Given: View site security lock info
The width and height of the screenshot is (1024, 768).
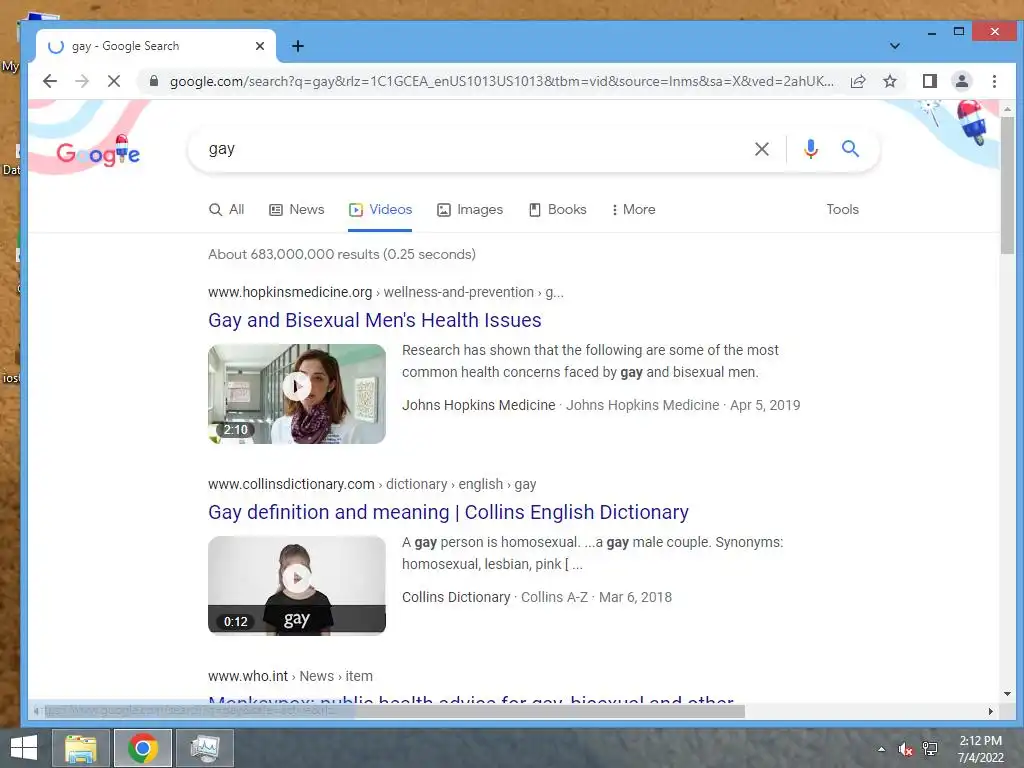Looking at the screenshot, I should [x=154, y=81].
